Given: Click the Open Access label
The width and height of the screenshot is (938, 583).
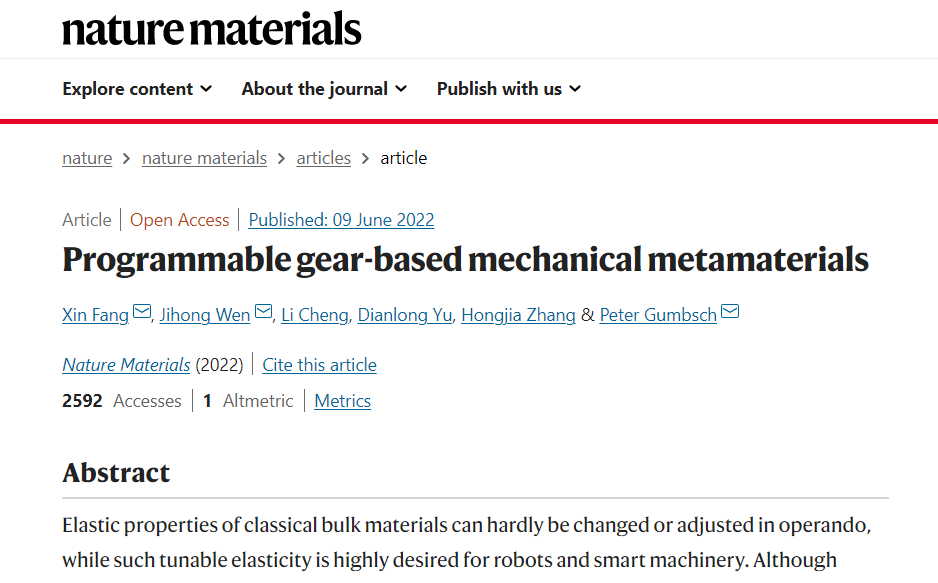Looking at the screenshot, I should (179, 220).
